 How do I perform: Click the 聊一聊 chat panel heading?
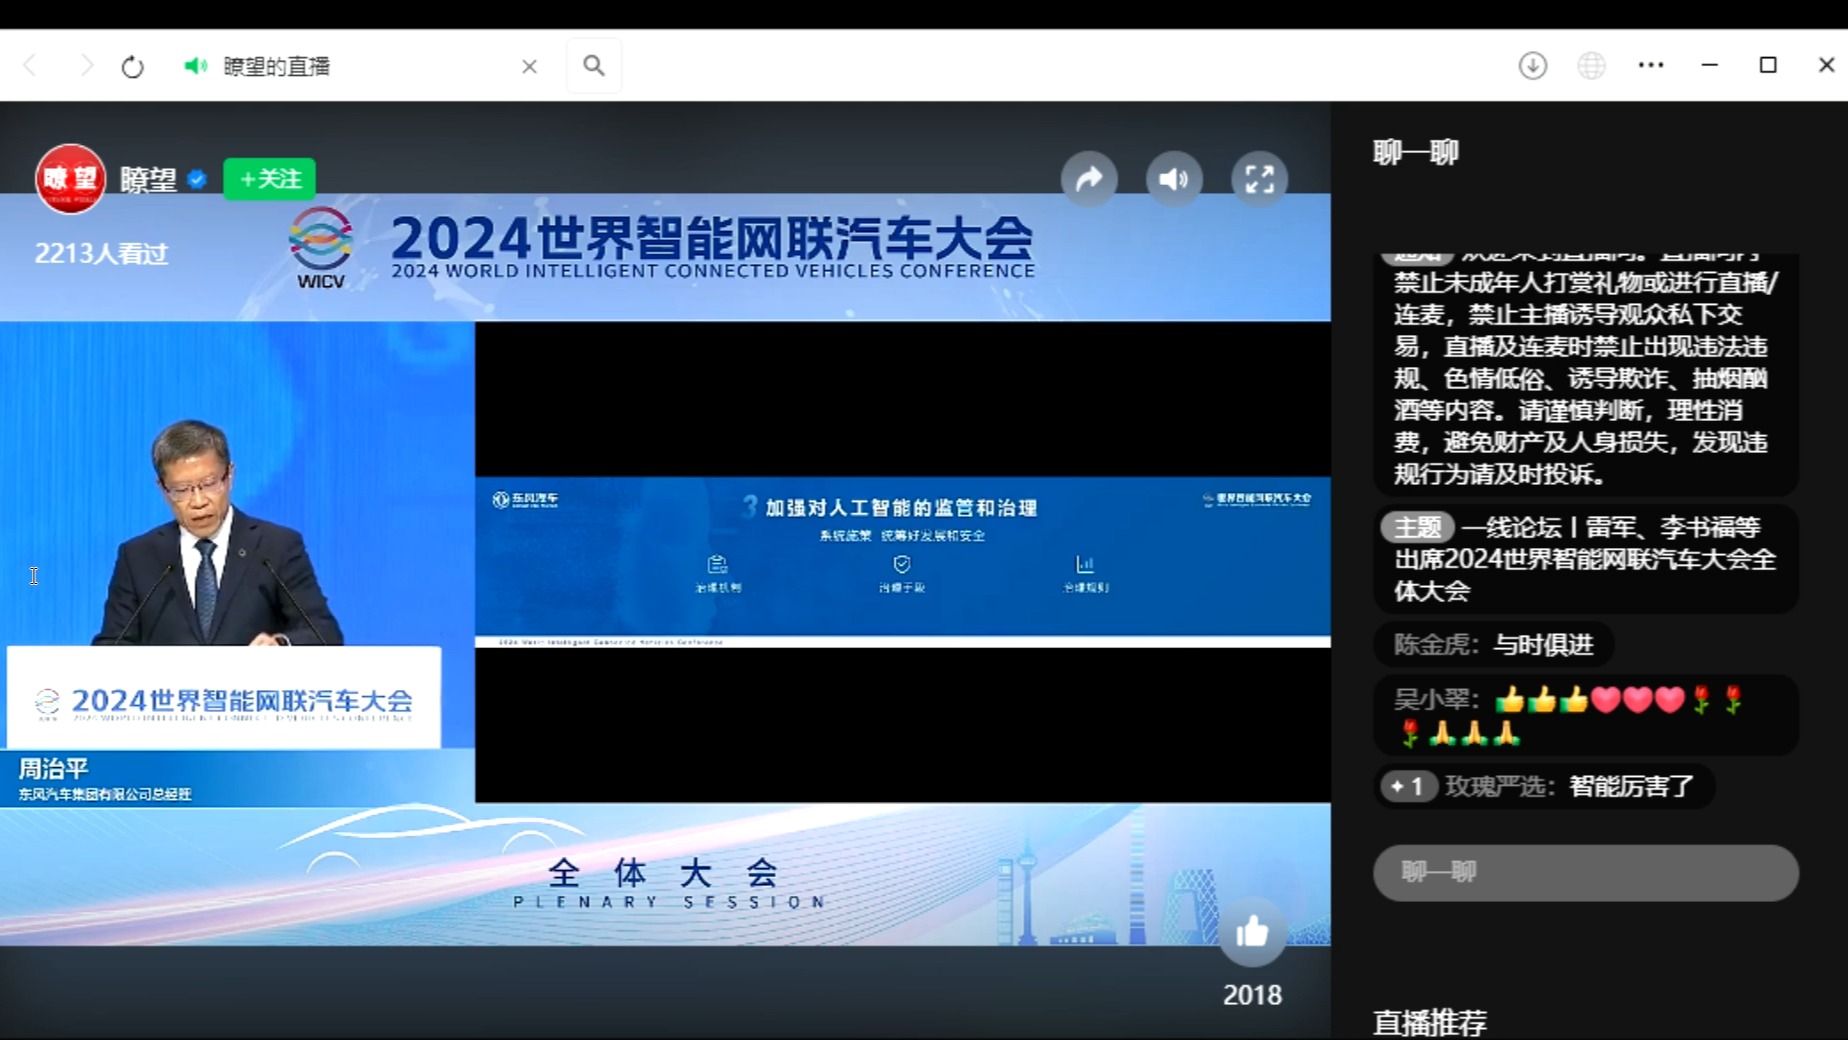1416,153
